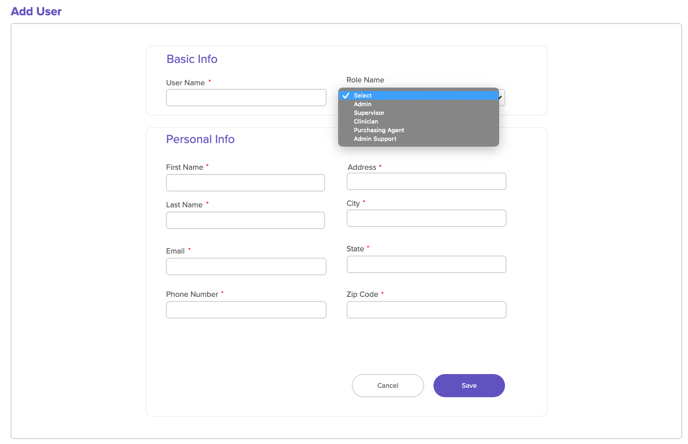Select the Last Name text box
The height and width of the screenshot is (444, 688).
click(x=245, y=220)
